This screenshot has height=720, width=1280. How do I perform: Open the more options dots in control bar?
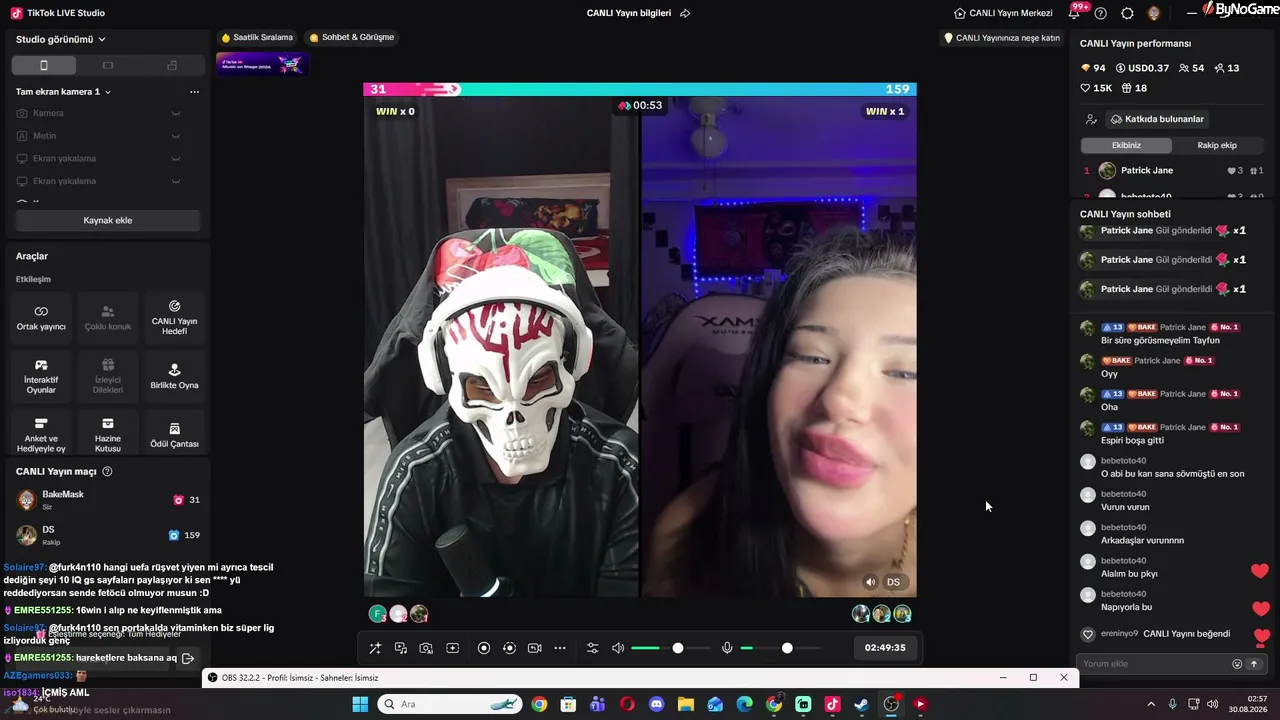coord(560,648)
